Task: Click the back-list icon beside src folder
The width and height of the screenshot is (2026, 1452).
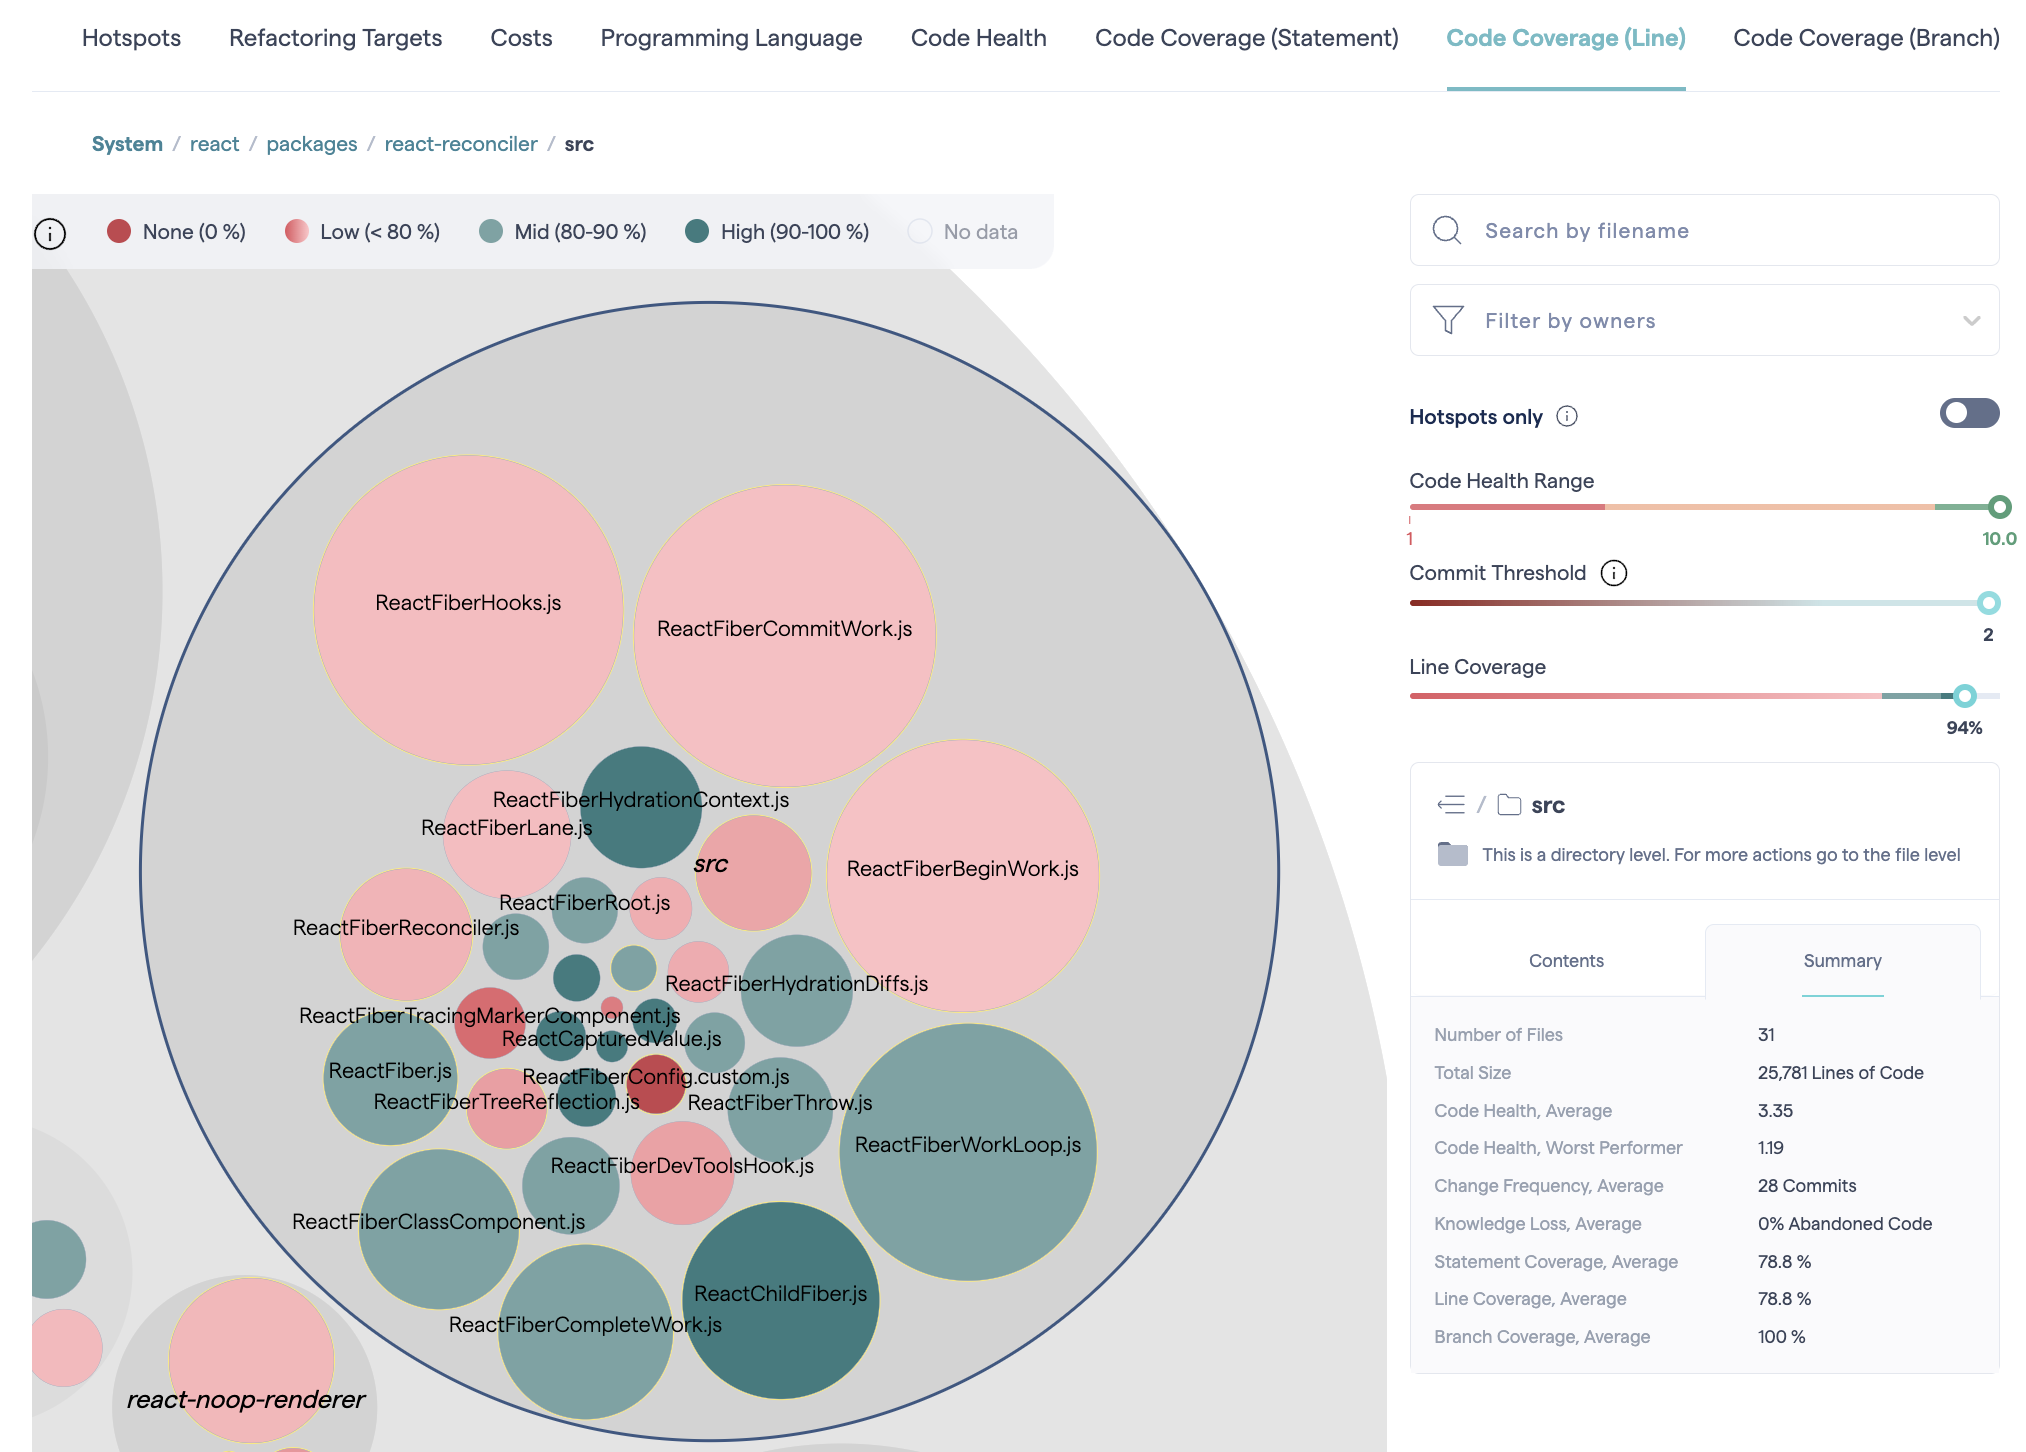Action: pos(1451,805)
